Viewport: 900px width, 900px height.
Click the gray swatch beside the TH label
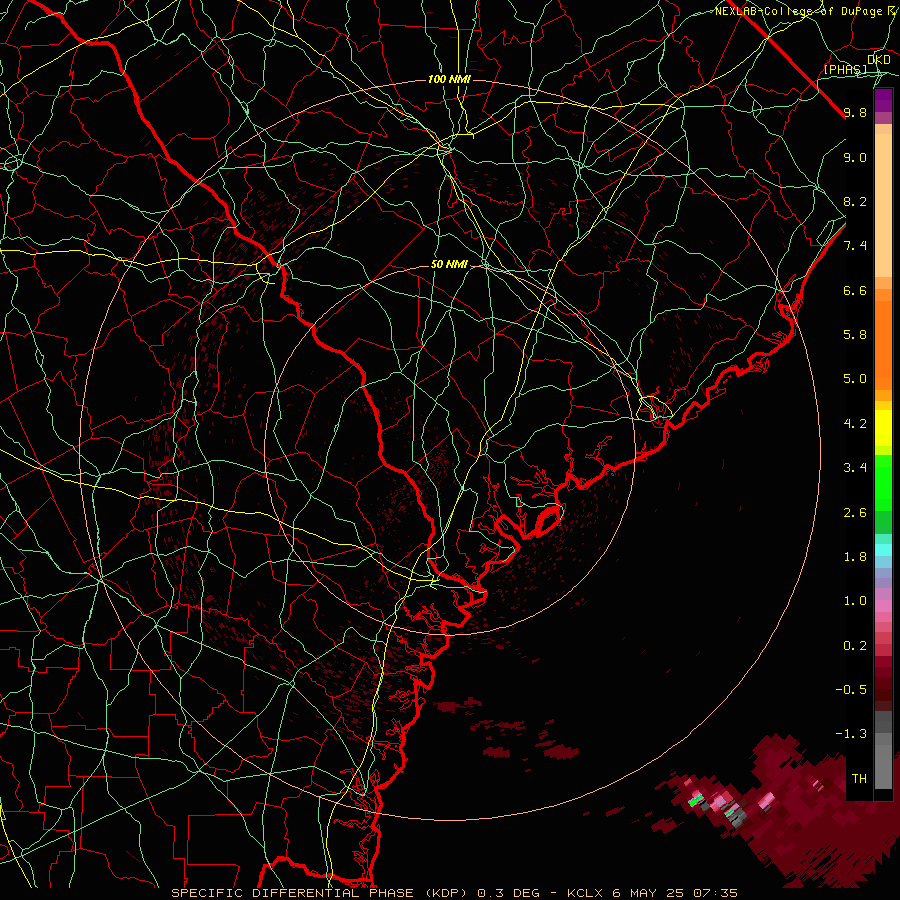click(x=883, y=766)
